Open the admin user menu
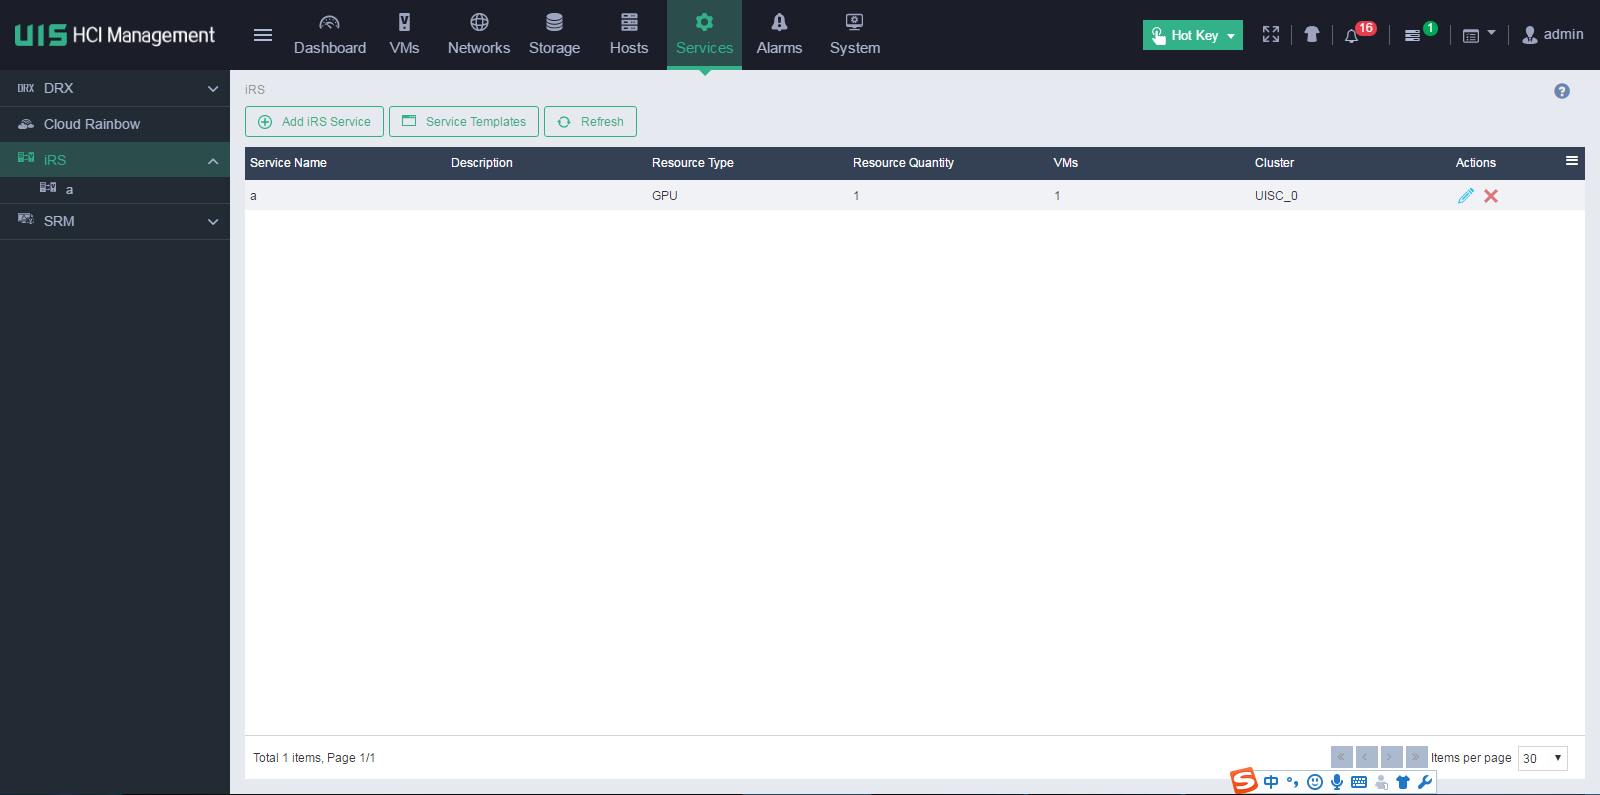 1553,35
